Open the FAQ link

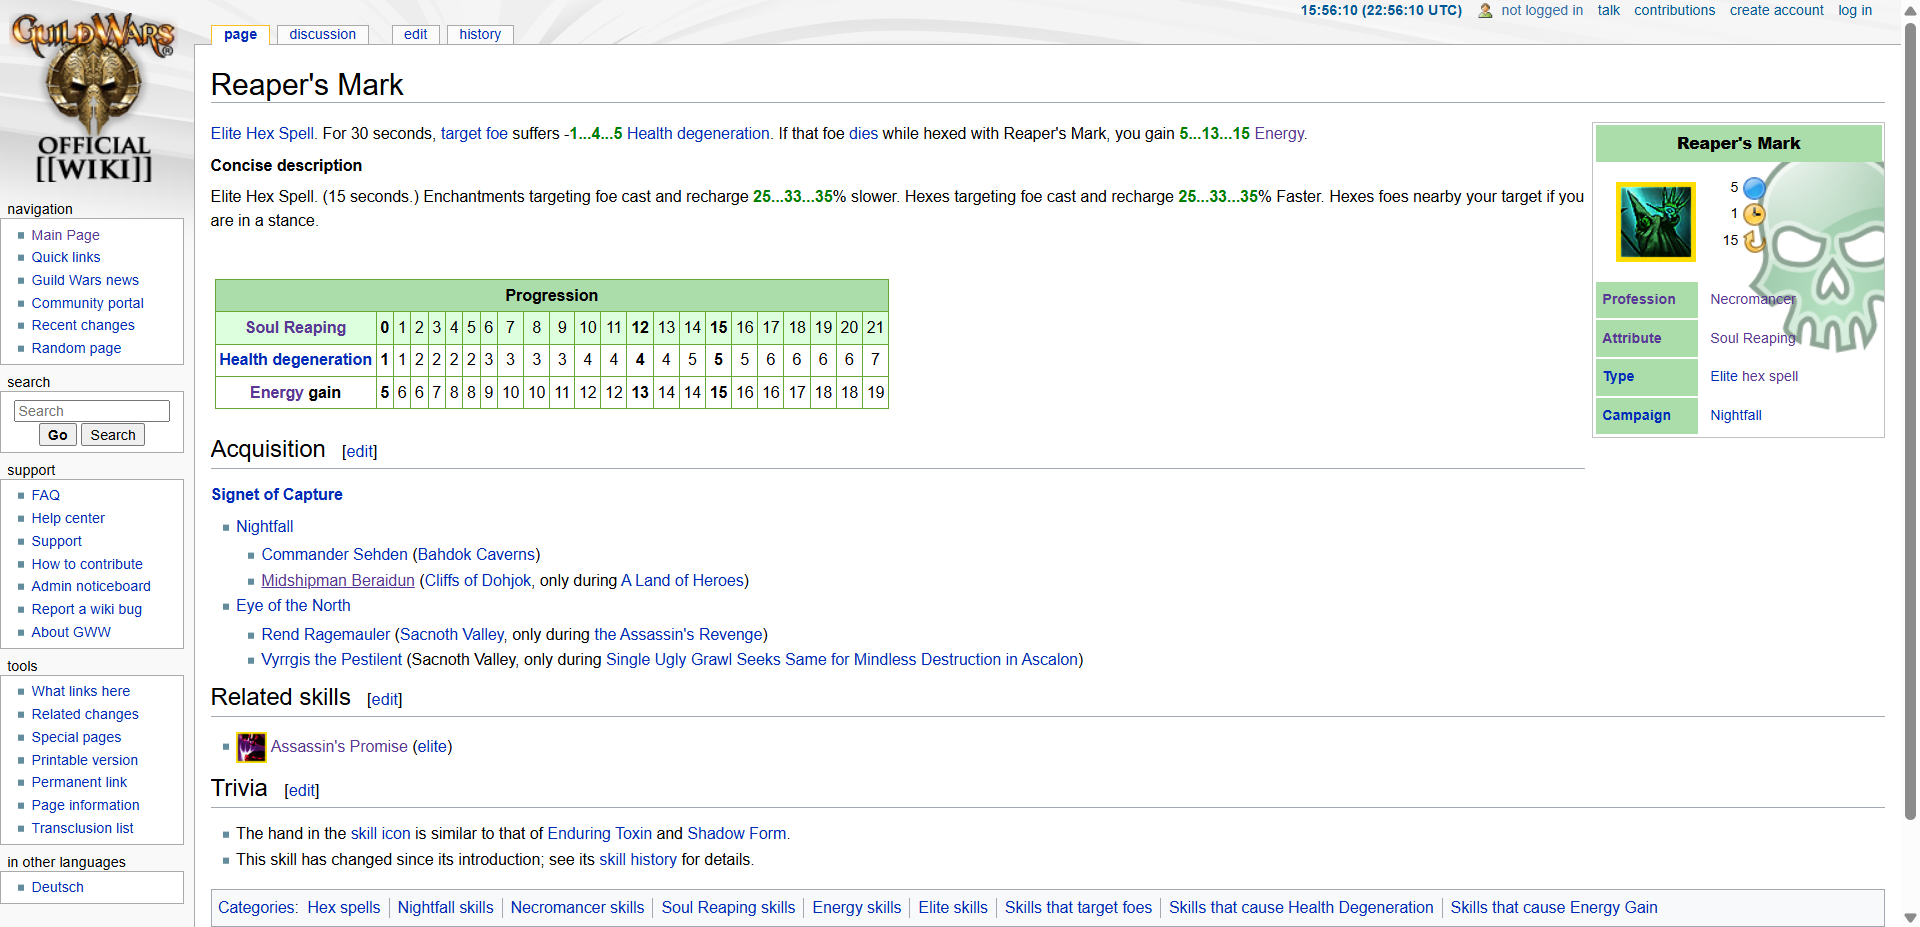(x=45, y=495)
